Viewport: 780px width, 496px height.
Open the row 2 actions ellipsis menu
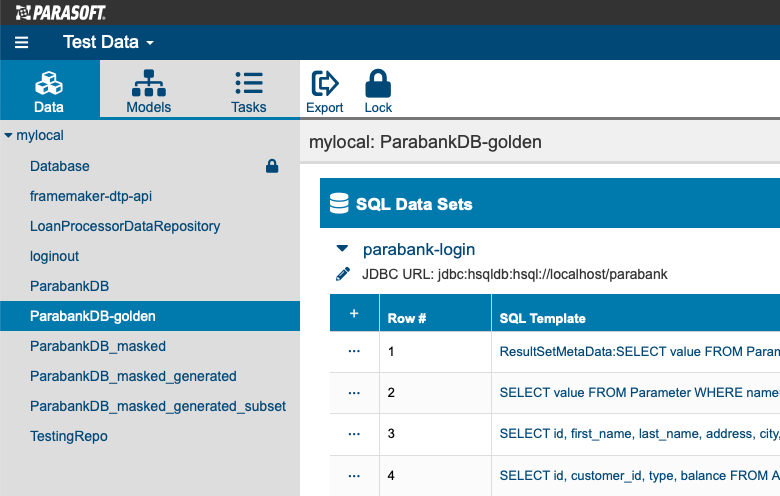click(354, 393)
